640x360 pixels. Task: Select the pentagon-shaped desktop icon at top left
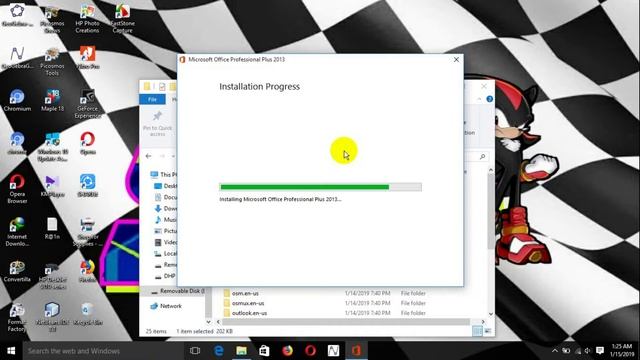(17, 16)
